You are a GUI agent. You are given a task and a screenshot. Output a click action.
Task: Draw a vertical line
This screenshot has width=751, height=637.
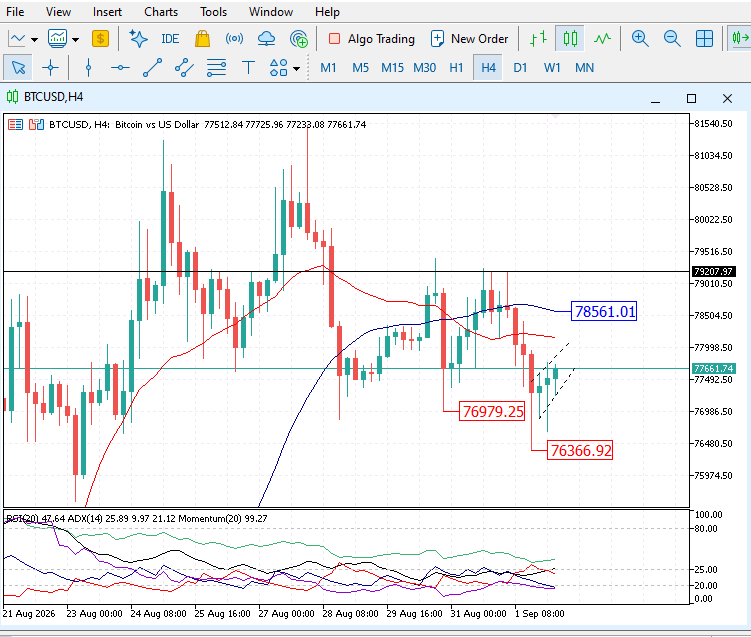pos(88,68)
